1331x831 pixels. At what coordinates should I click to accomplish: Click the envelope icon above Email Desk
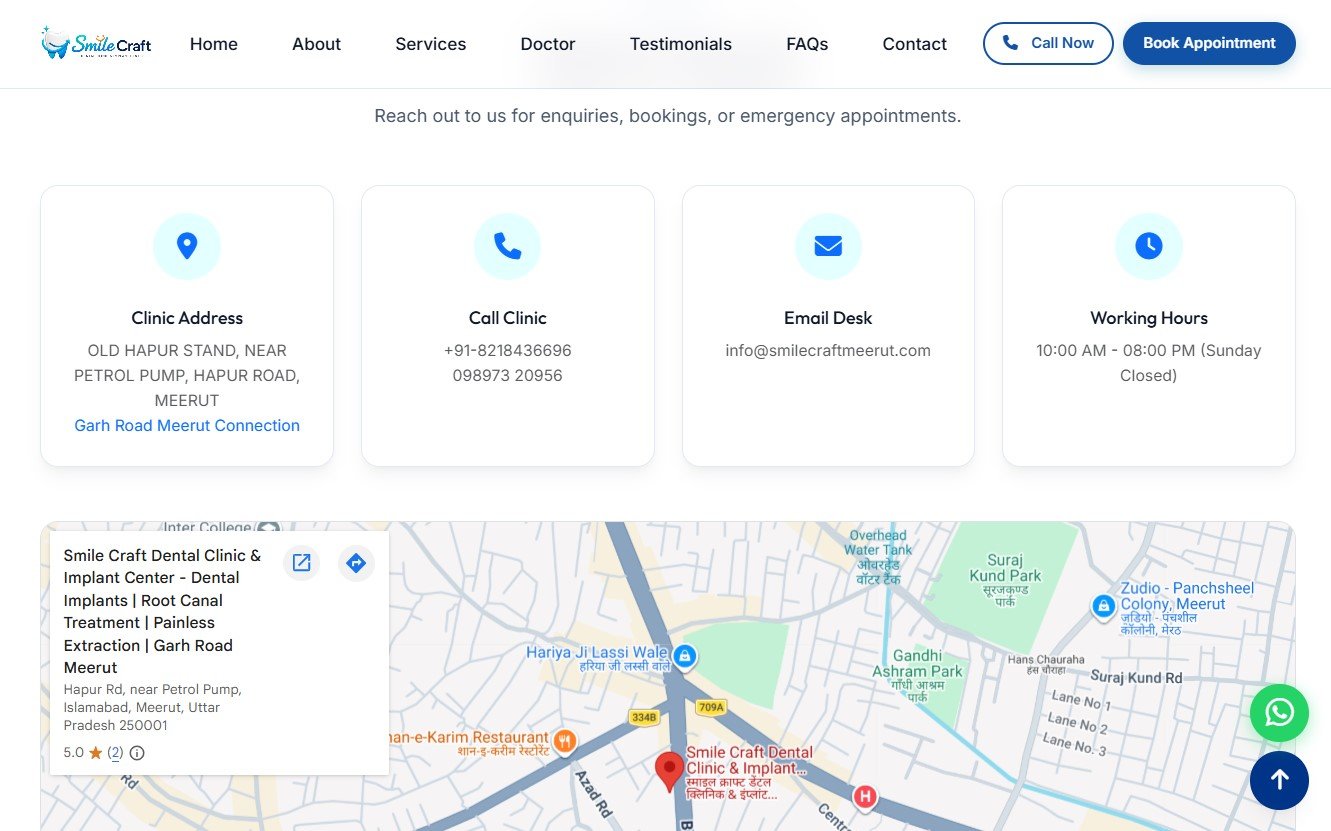pyautogui.click(x=828, y=246)
